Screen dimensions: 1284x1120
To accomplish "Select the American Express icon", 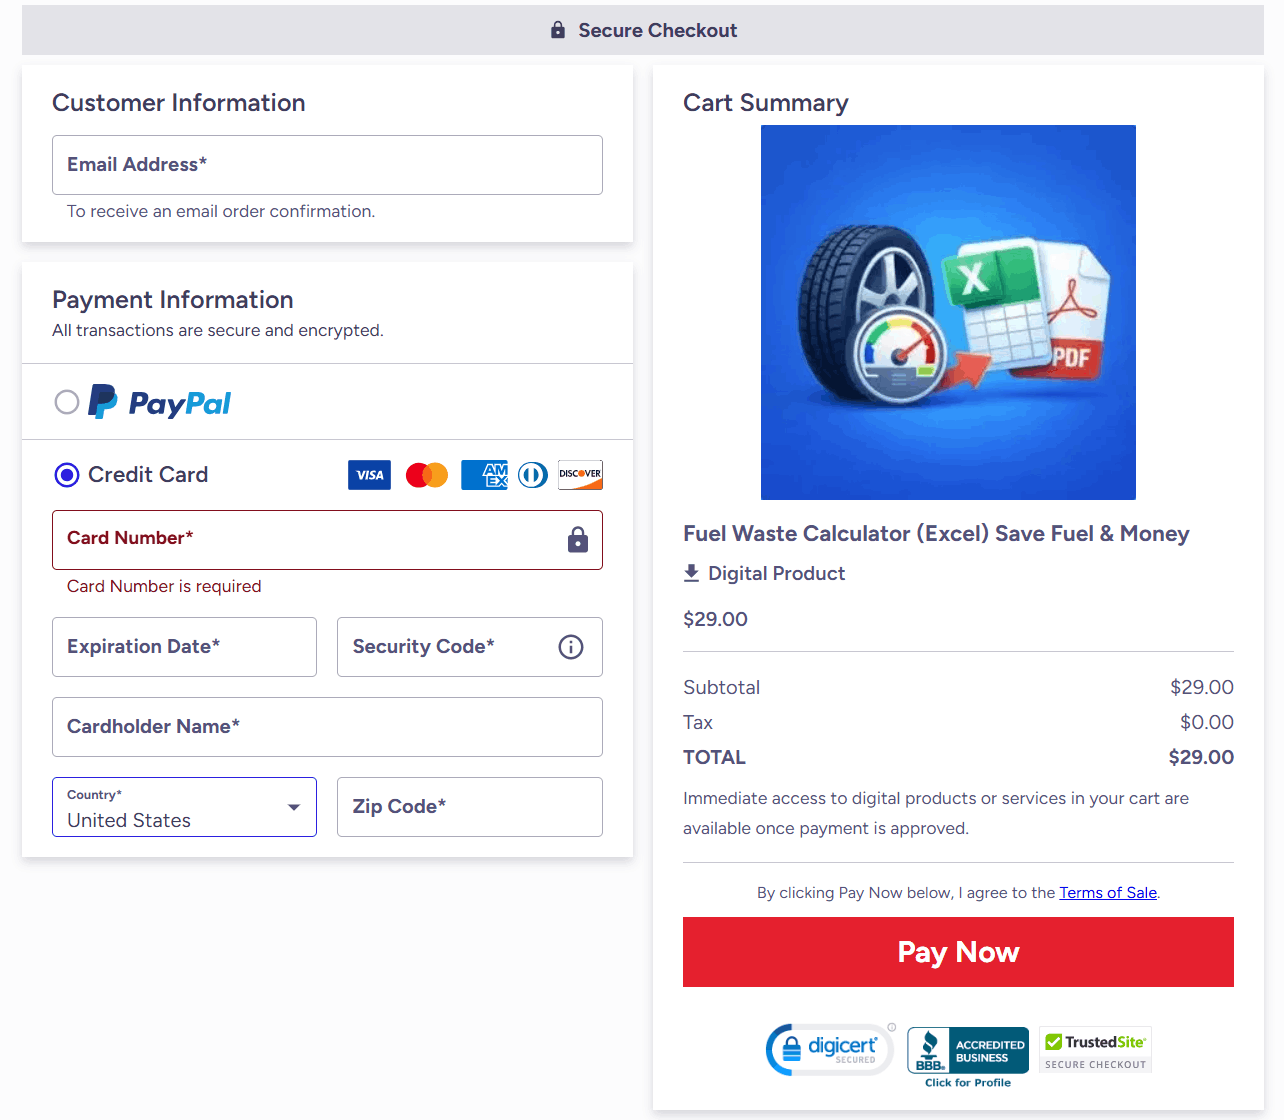I will tap(484, 475).
